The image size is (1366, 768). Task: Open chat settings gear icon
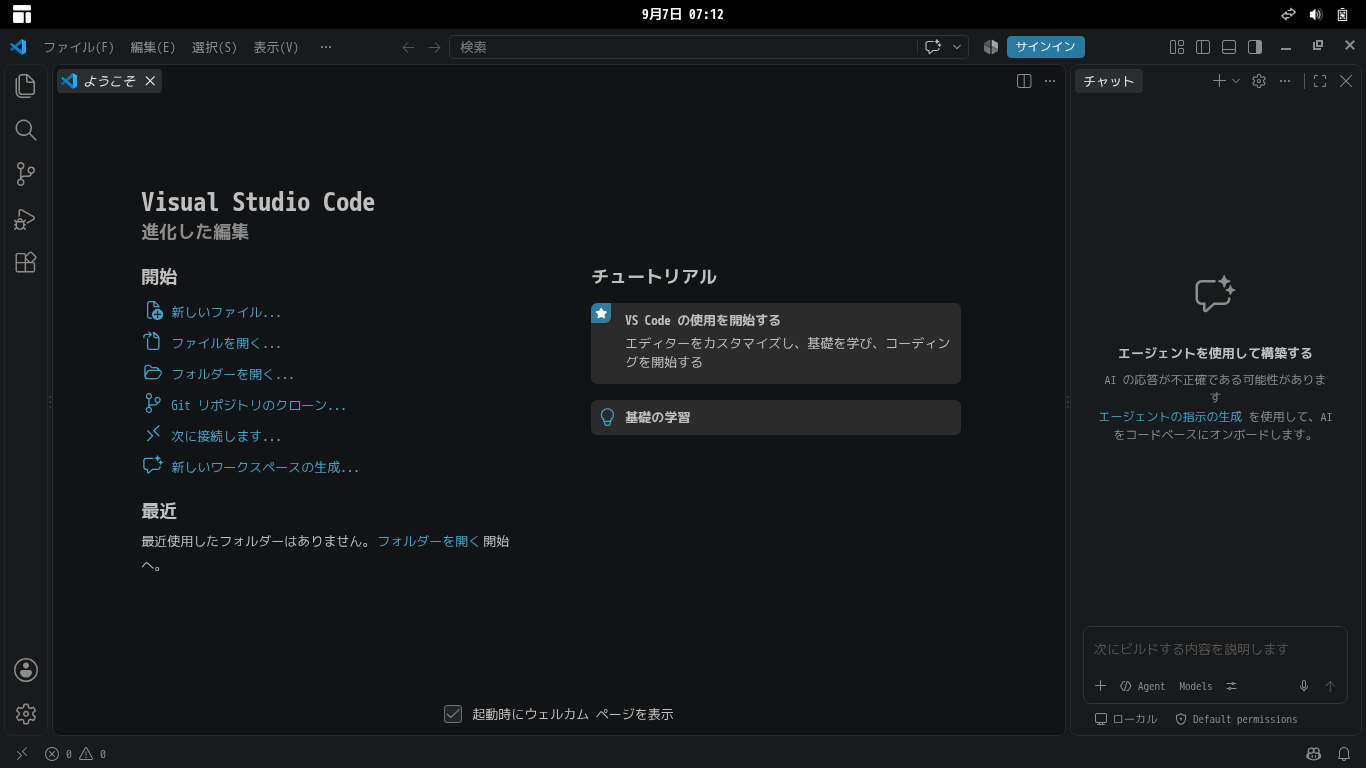[x=1259, y=81]
